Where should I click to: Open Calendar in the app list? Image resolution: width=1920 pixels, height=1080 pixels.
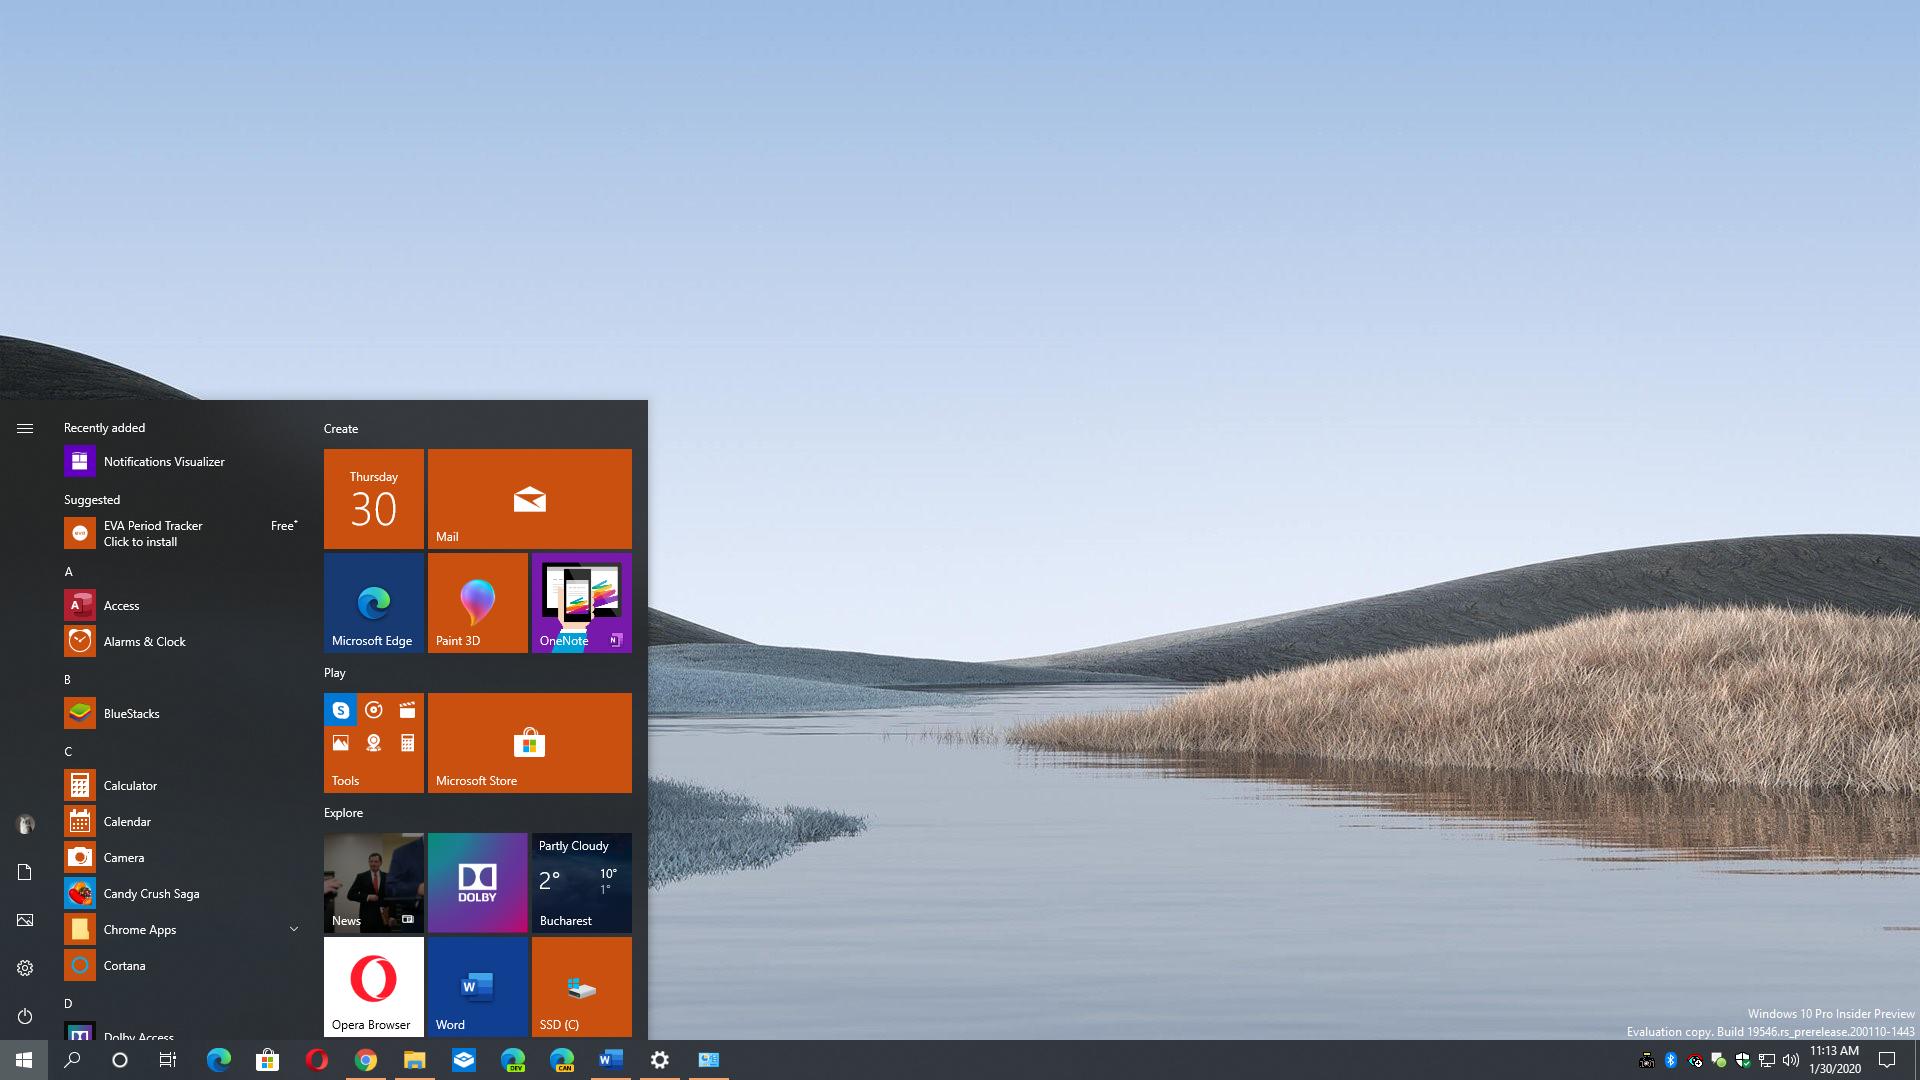click(x=182, y=821)
